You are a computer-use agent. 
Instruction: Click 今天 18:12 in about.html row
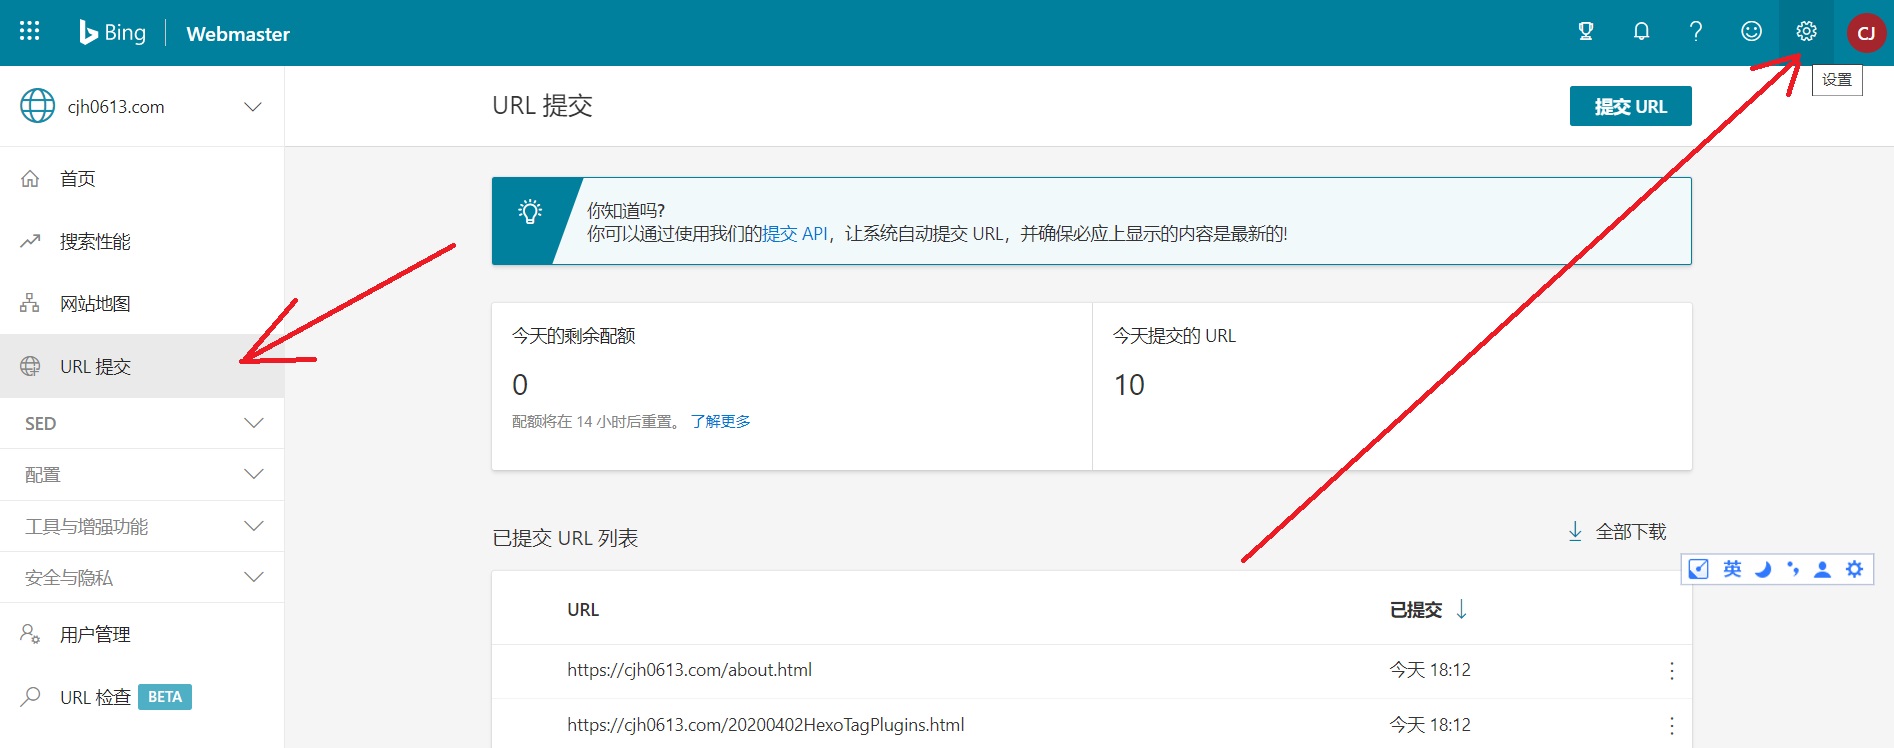1430,670
